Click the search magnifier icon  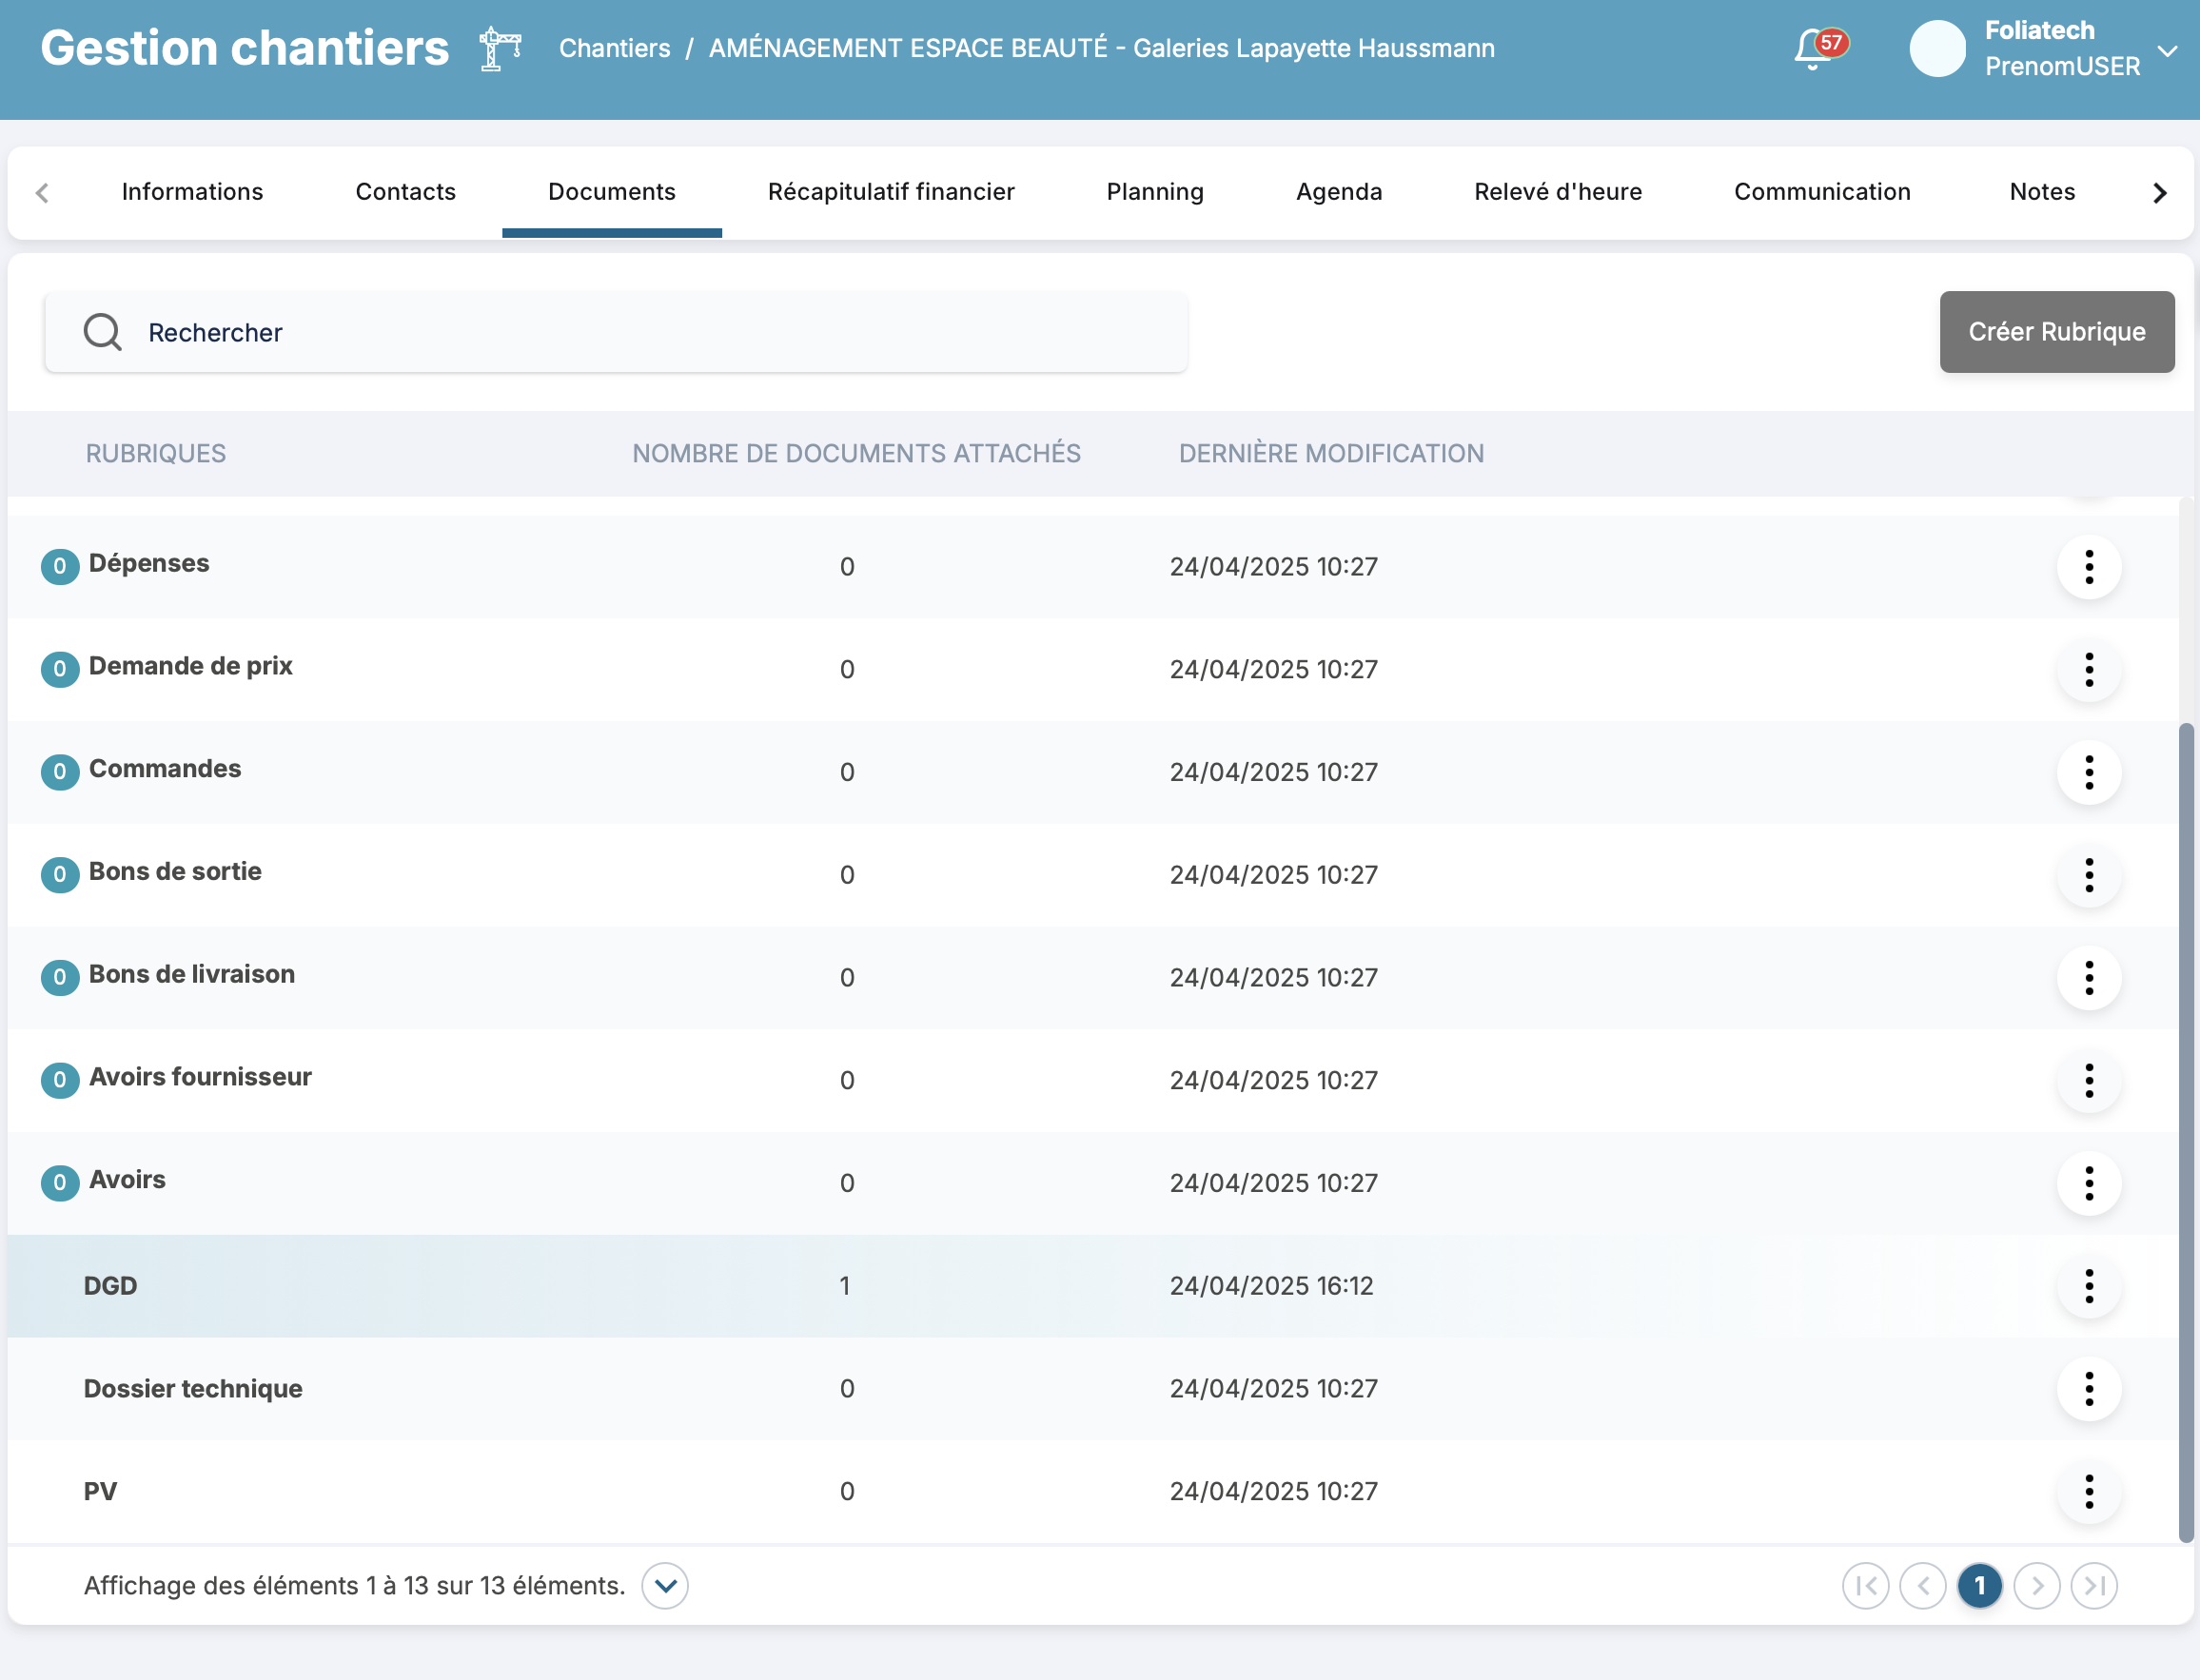(x=102, y=332)
